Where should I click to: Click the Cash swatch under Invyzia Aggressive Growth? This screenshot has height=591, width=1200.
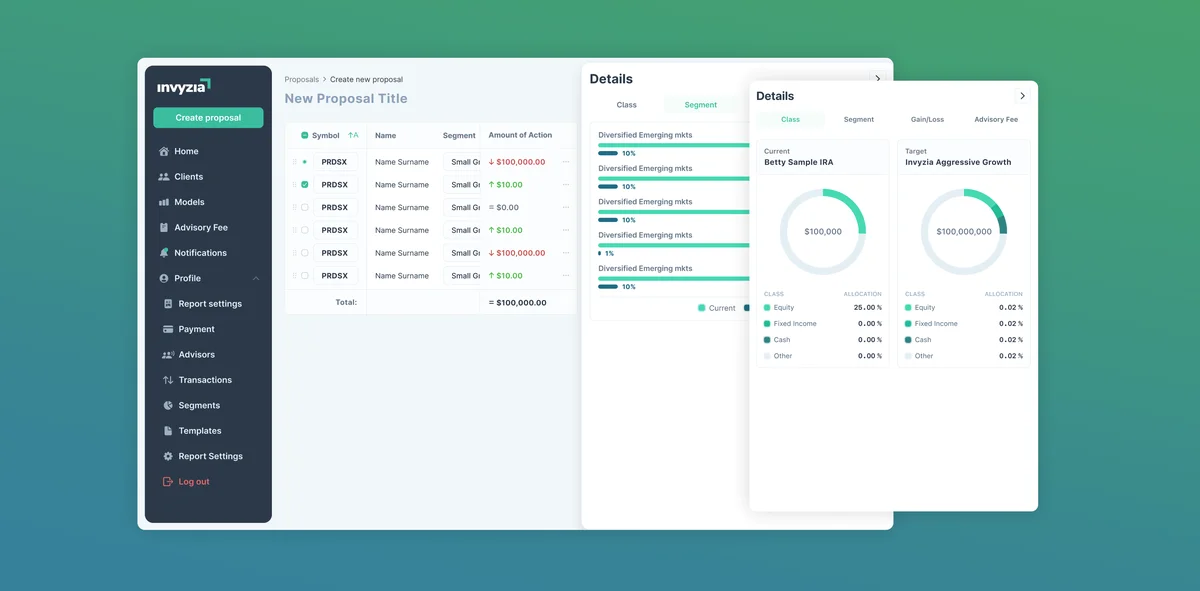click(x=908, y=340)
